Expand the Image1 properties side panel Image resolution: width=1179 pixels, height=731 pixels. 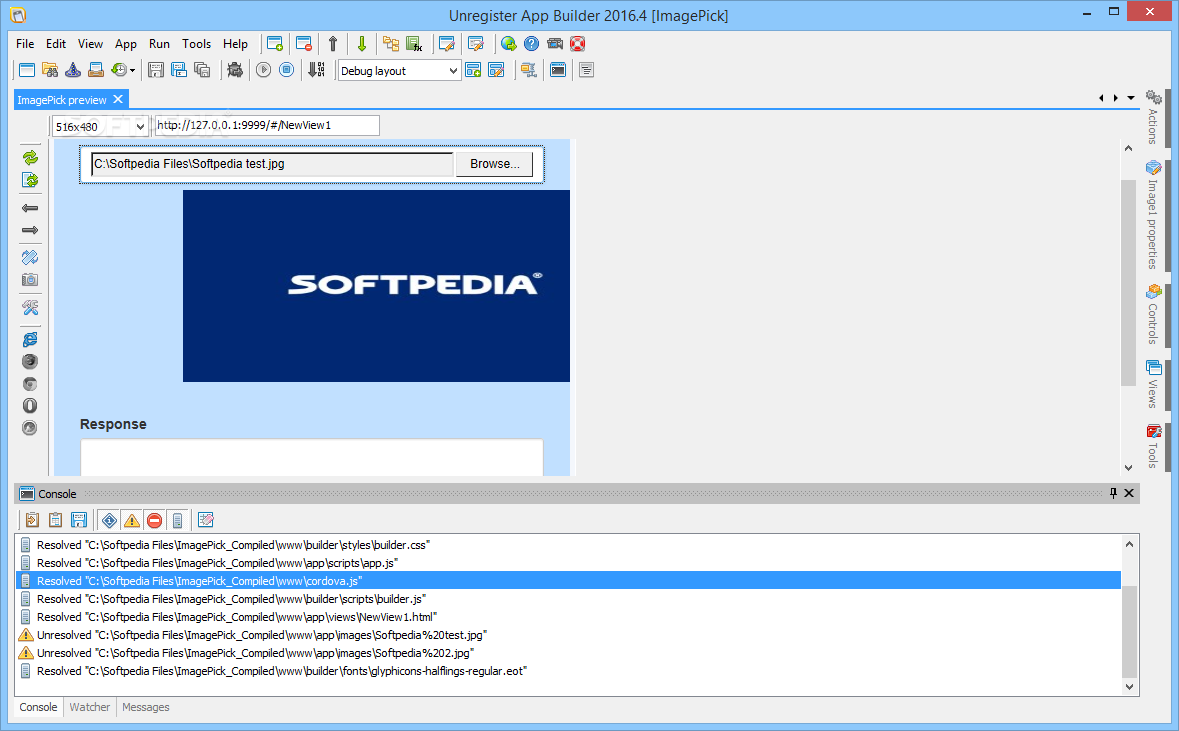(x=1153, y=214)
